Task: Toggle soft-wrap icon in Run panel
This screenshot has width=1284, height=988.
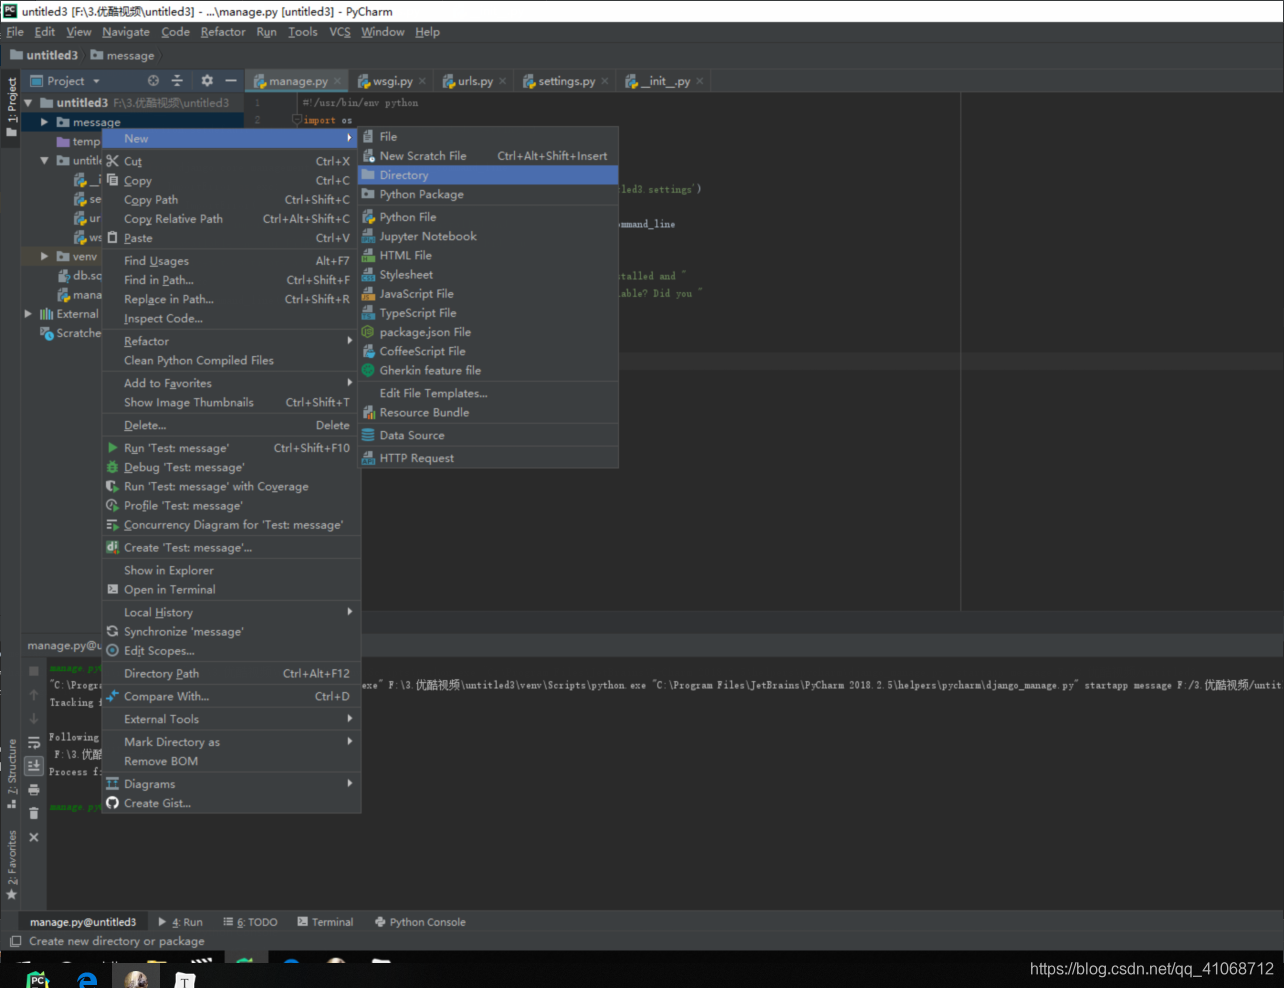Action: (34, 742)
